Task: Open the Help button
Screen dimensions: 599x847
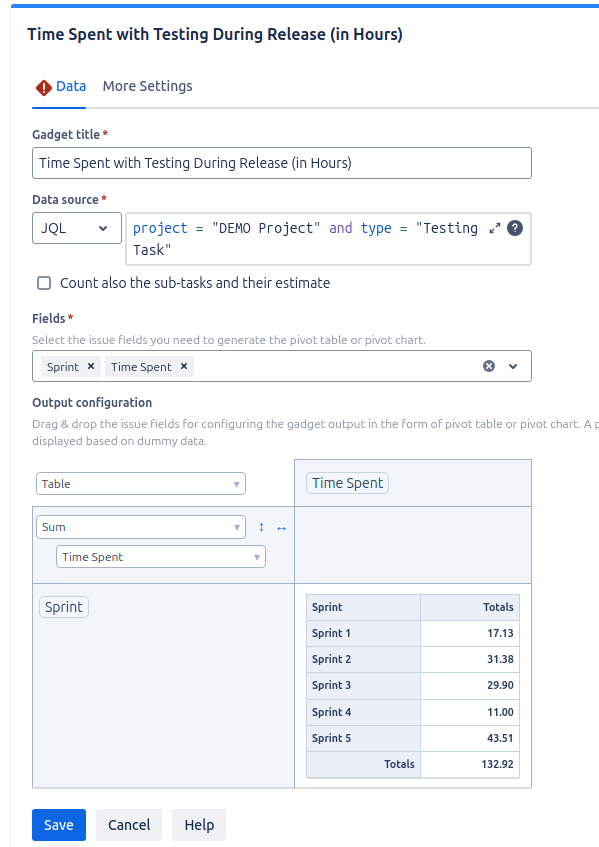Action: coord(199,825)
